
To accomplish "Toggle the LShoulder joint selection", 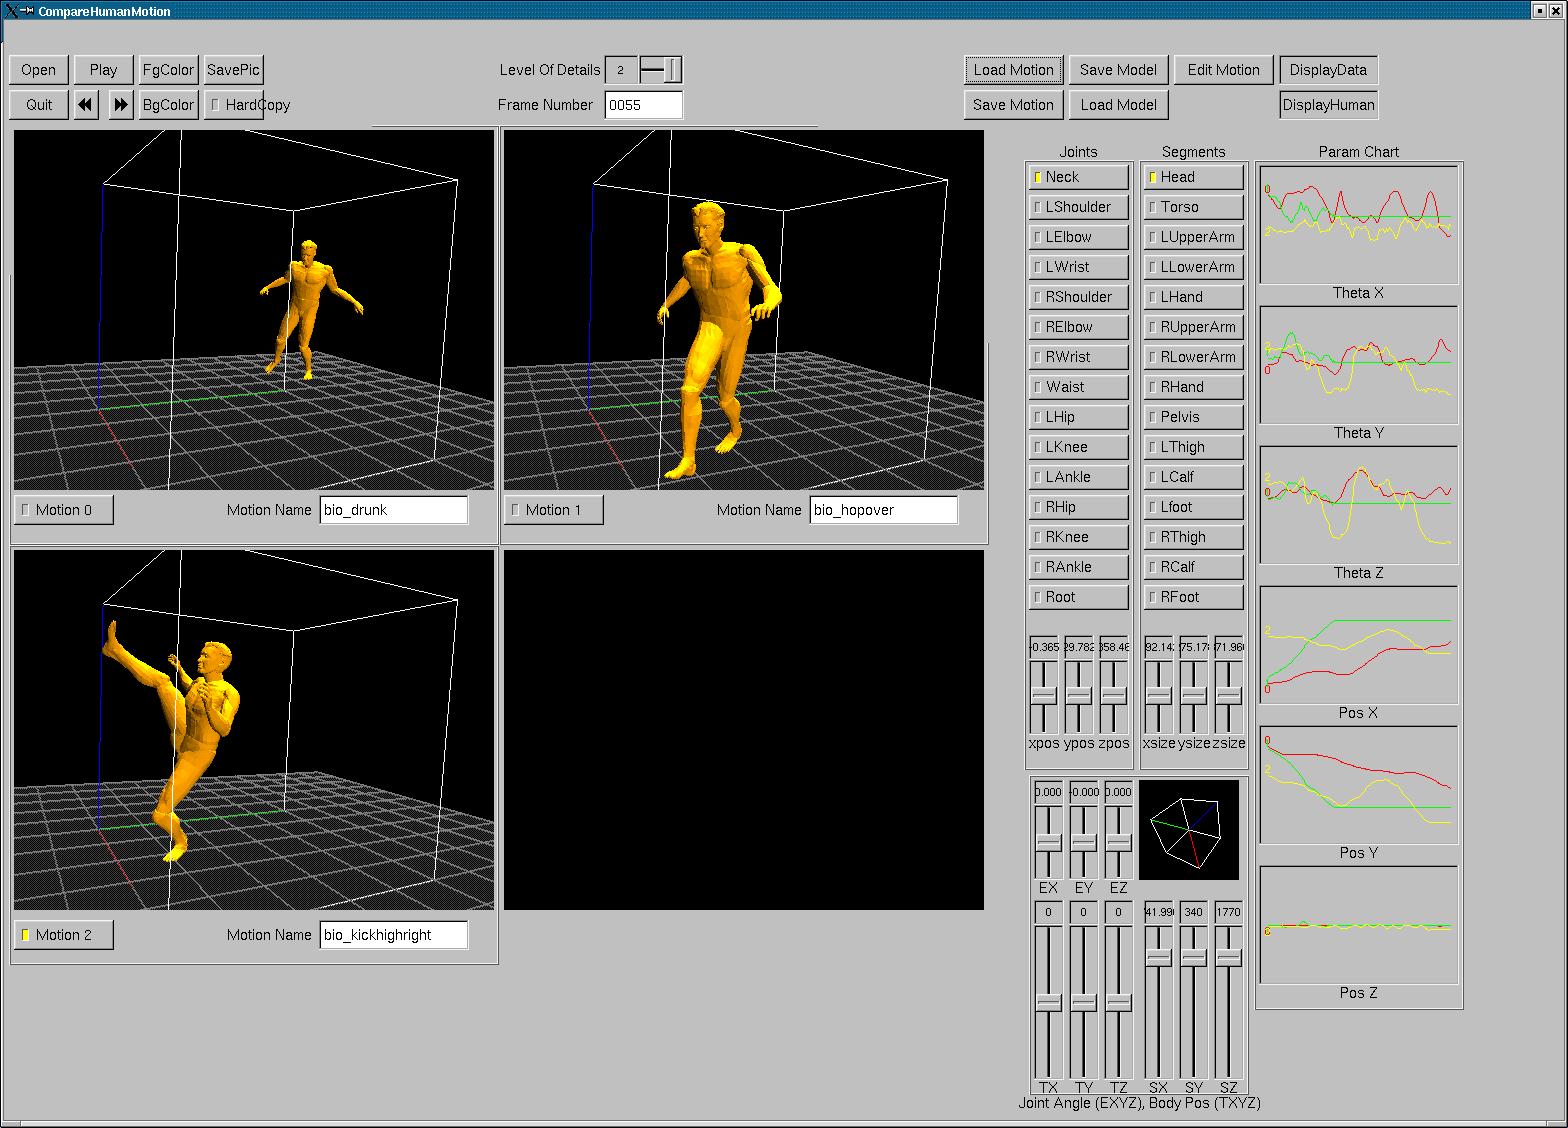I will click(1078, 207).
